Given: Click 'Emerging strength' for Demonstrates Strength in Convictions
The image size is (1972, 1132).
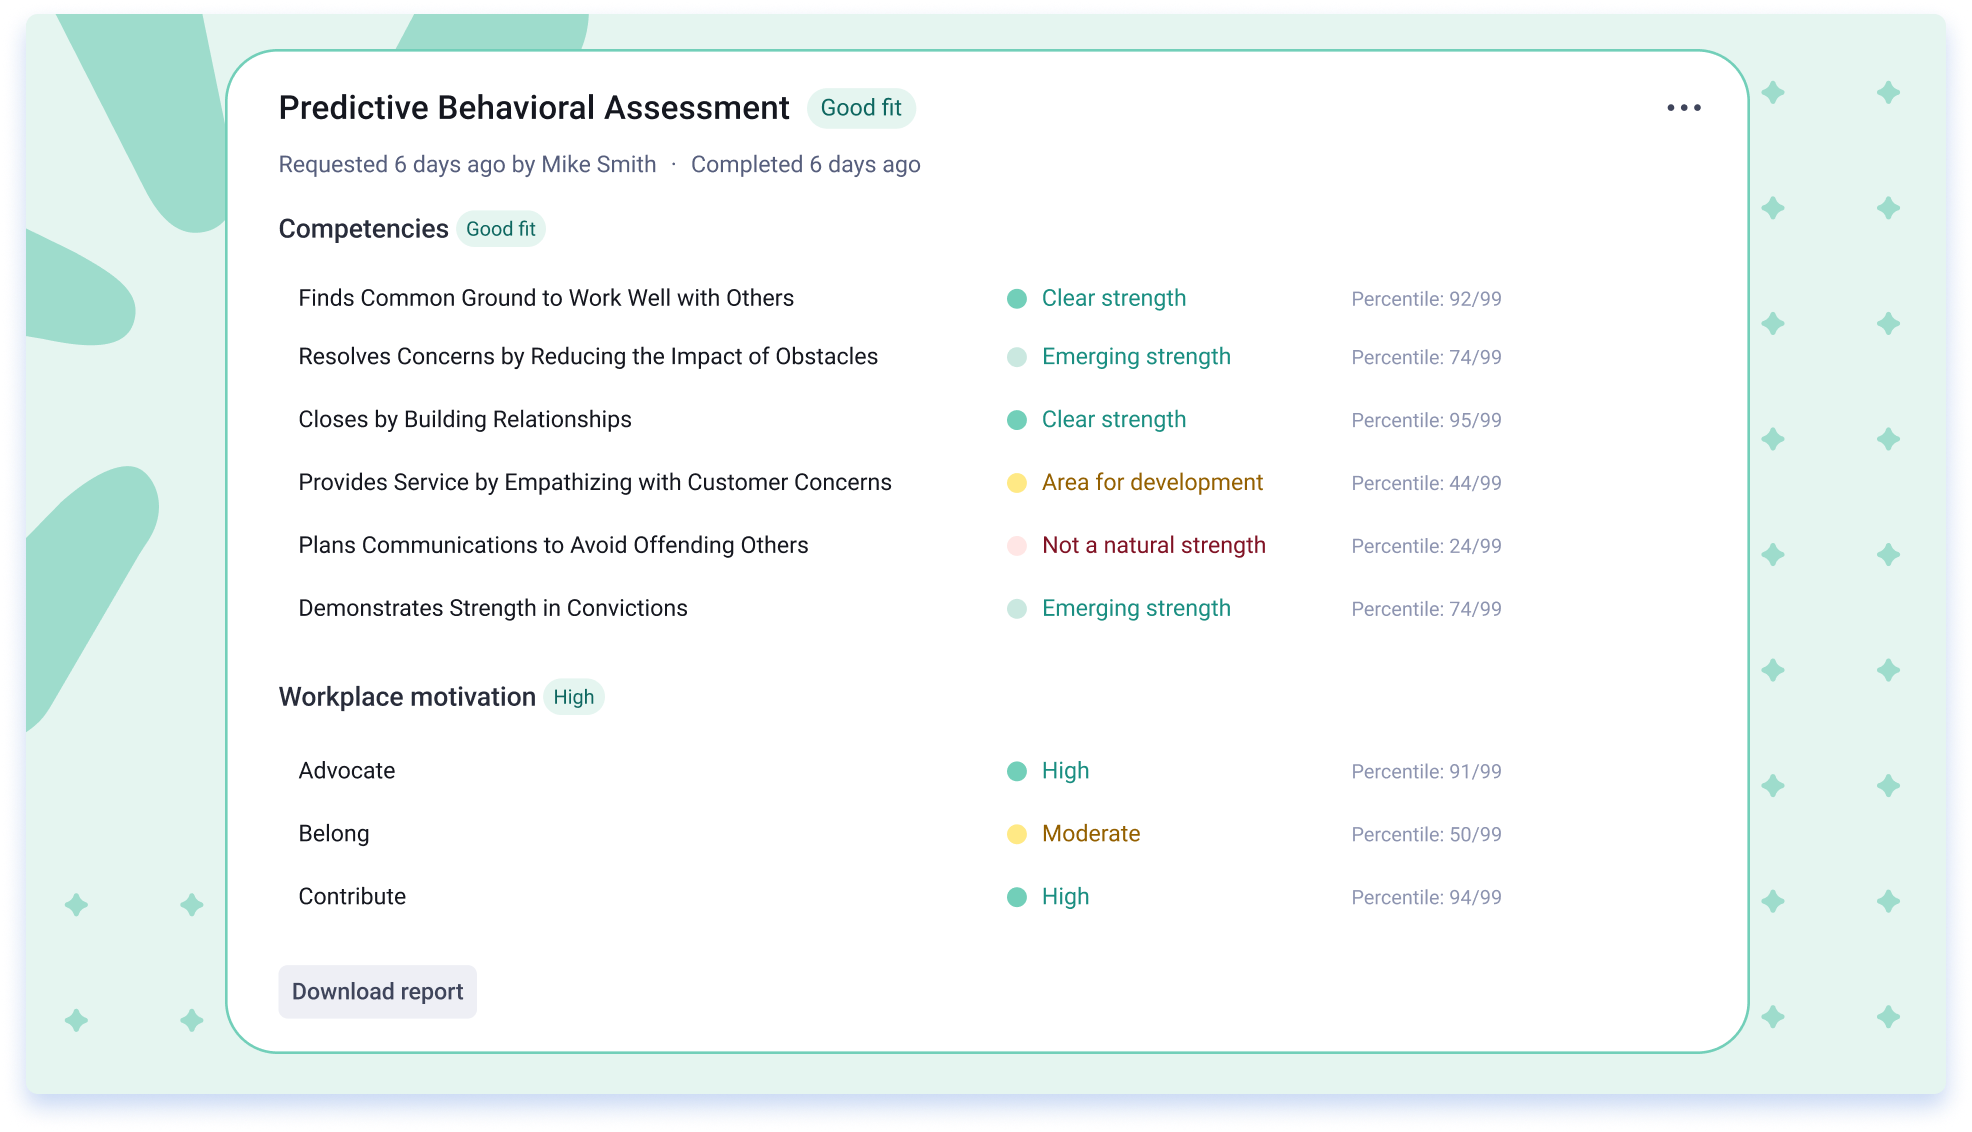Looking at the screenshot, I should (x=1136, y=608).
